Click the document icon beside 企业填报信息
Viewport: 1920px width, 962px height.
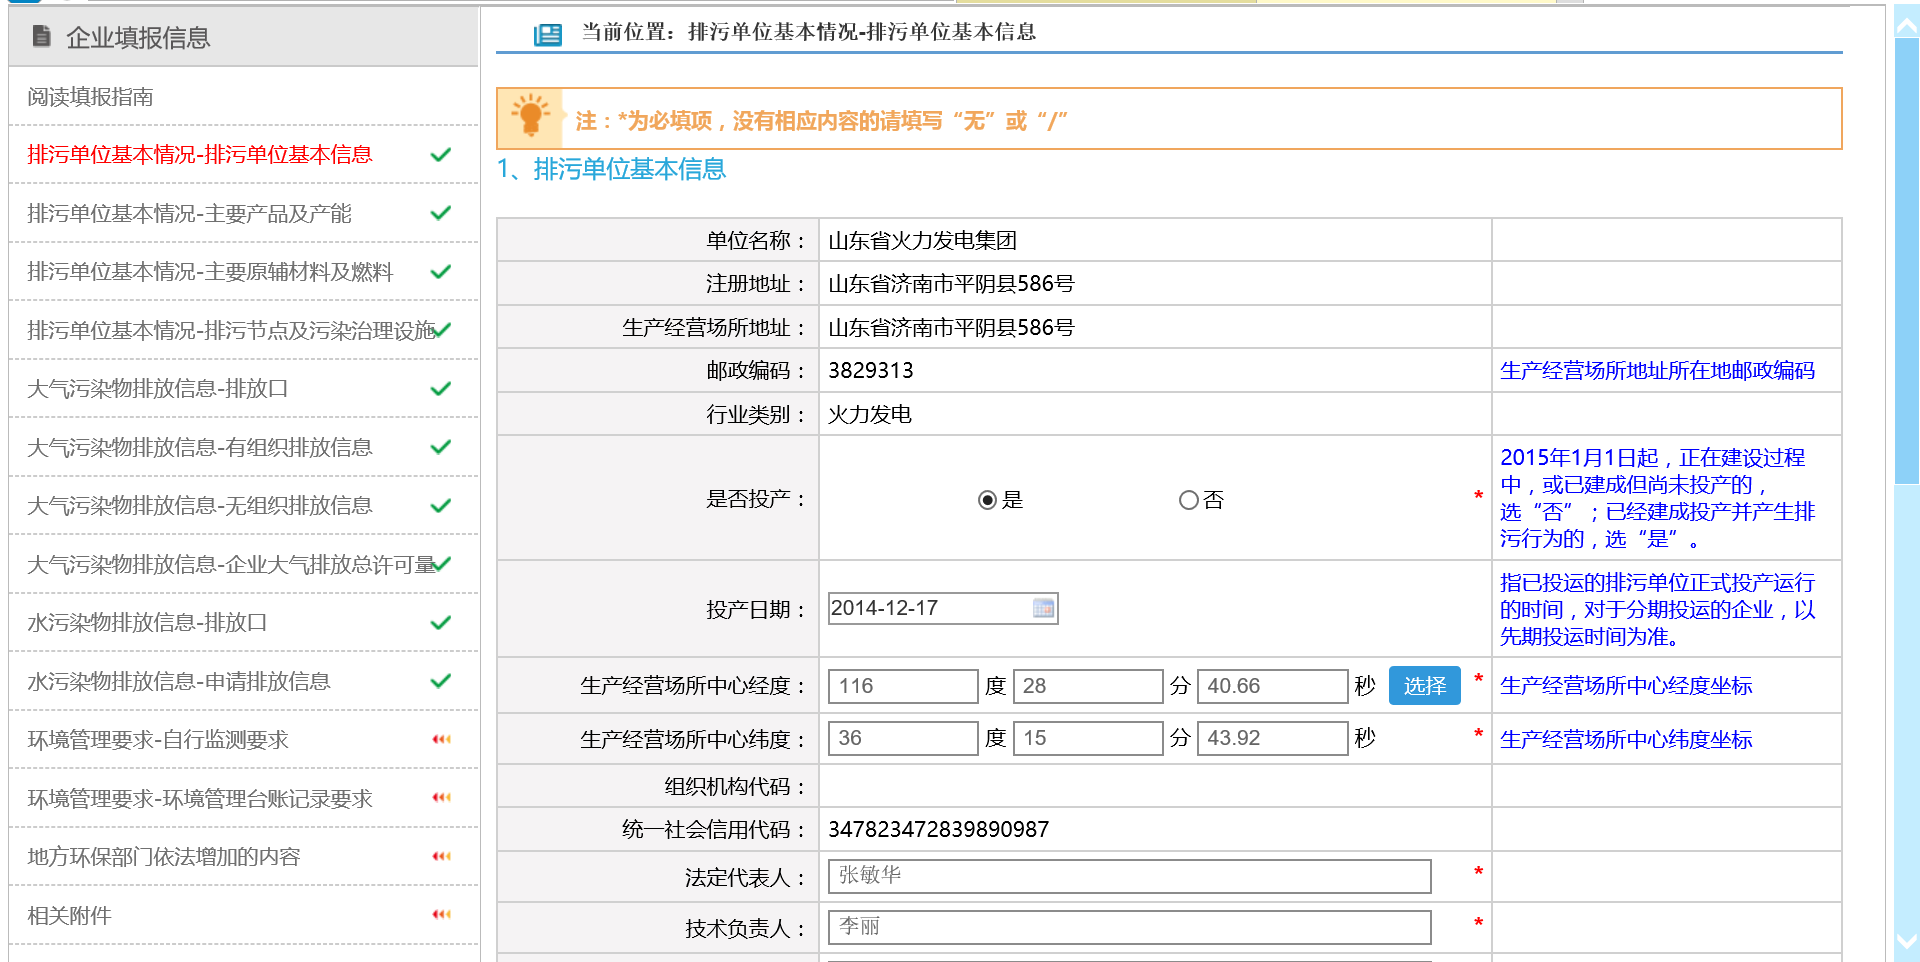[41, 37]
